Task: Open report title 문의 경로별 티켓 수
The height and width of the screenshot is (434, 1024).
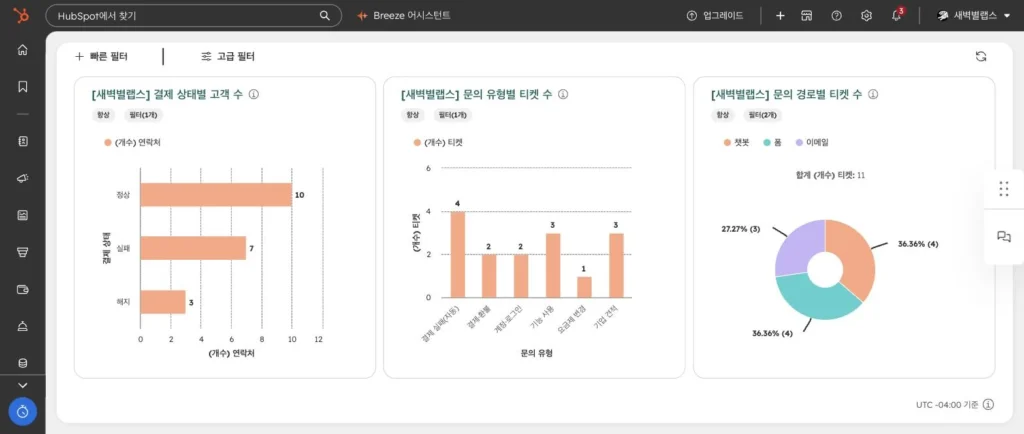Action: [x=786, y=95]
